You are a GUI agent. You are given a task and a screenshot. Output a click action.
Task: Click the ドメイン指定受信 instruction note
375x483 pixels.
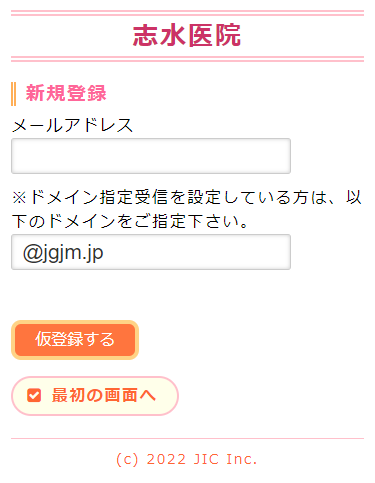pyautogui.click(x=187, y=209)
